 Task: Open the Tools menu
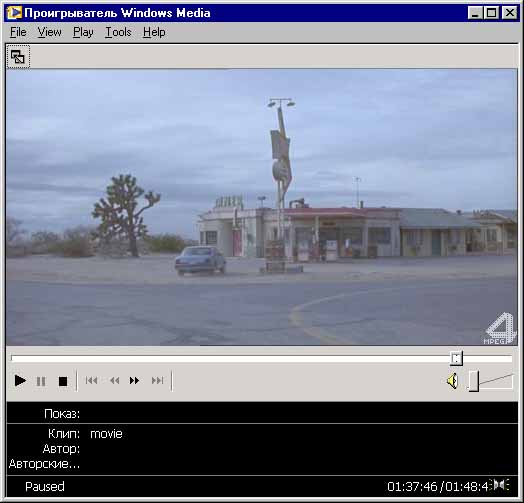coord(118,32)
